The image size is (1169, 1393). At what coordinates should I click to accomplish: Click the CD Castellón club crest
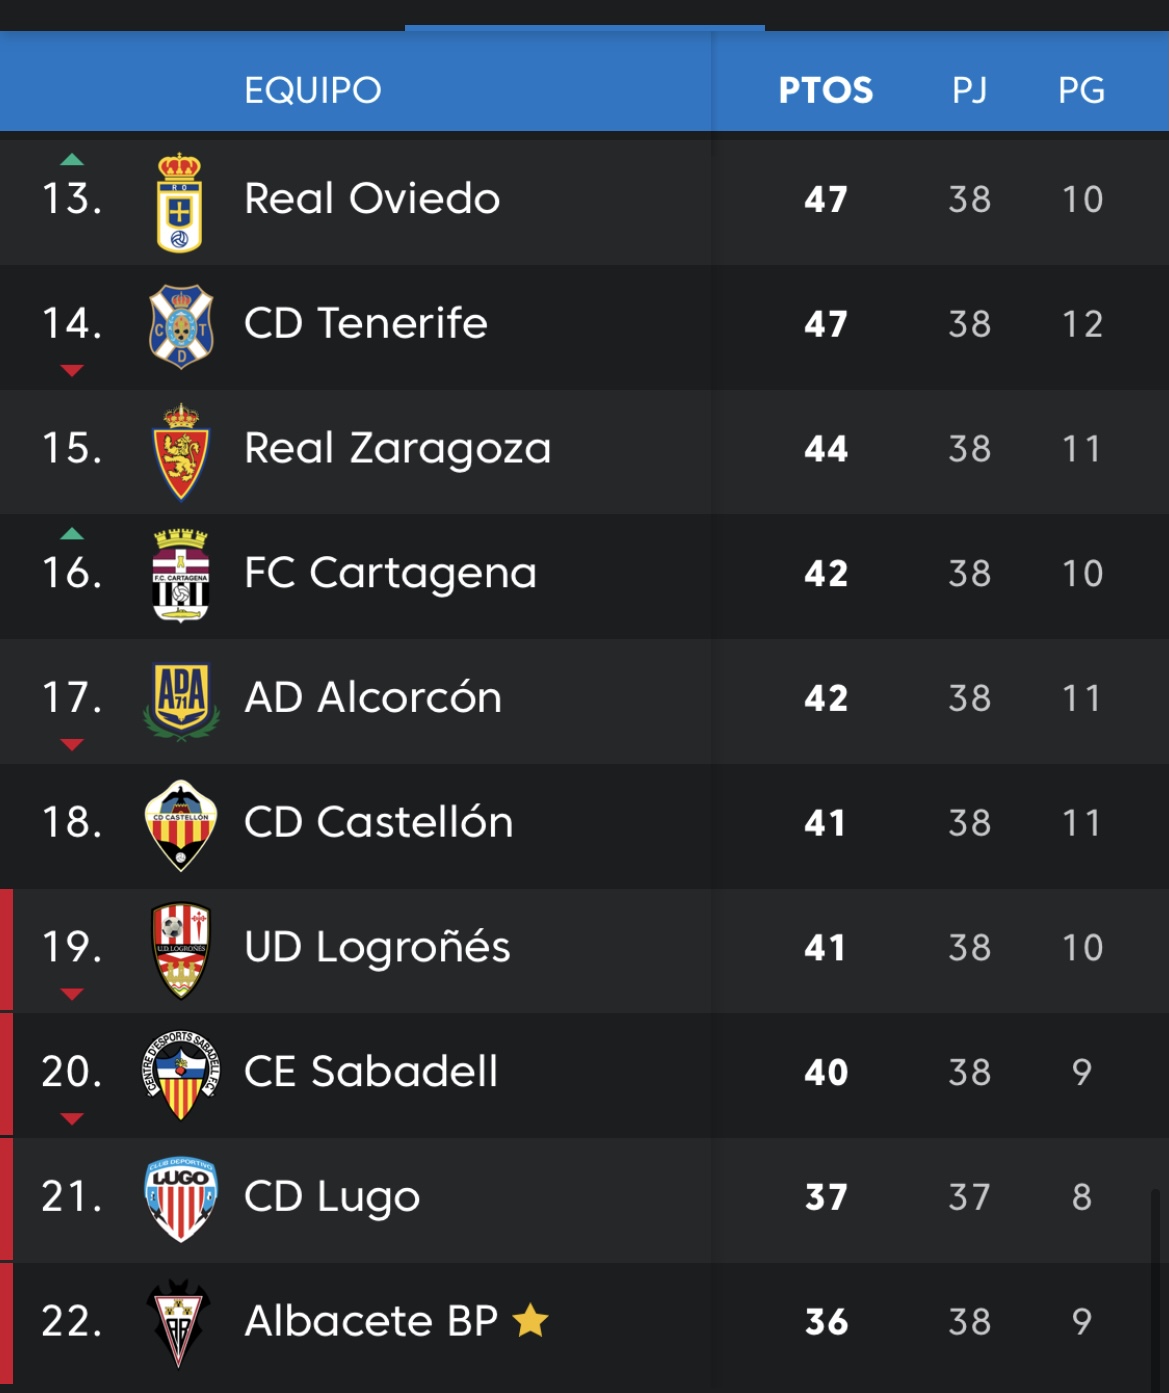pyautogui.click(x=181, y=825)
